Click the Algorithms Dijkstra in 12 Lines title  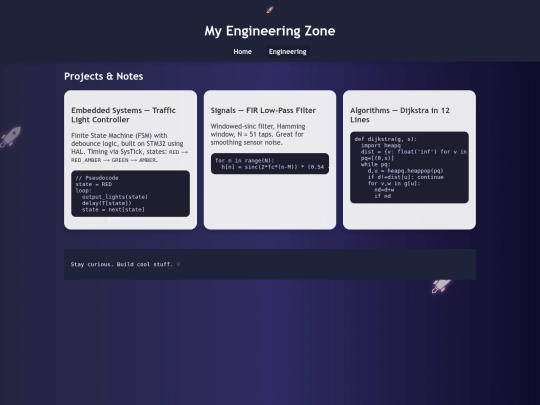pos(400,115)
